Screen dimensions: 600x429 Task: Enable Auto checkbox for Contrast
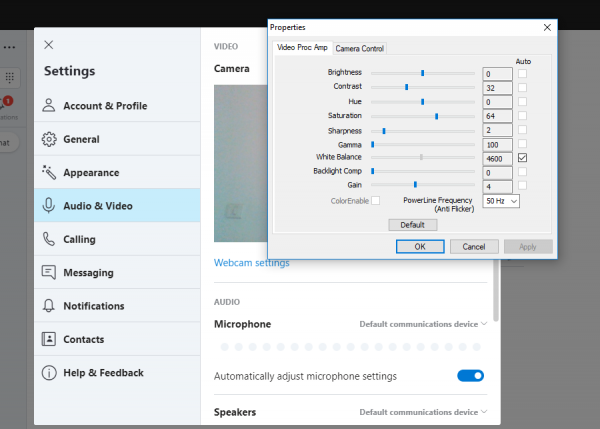tap(522, 88)
